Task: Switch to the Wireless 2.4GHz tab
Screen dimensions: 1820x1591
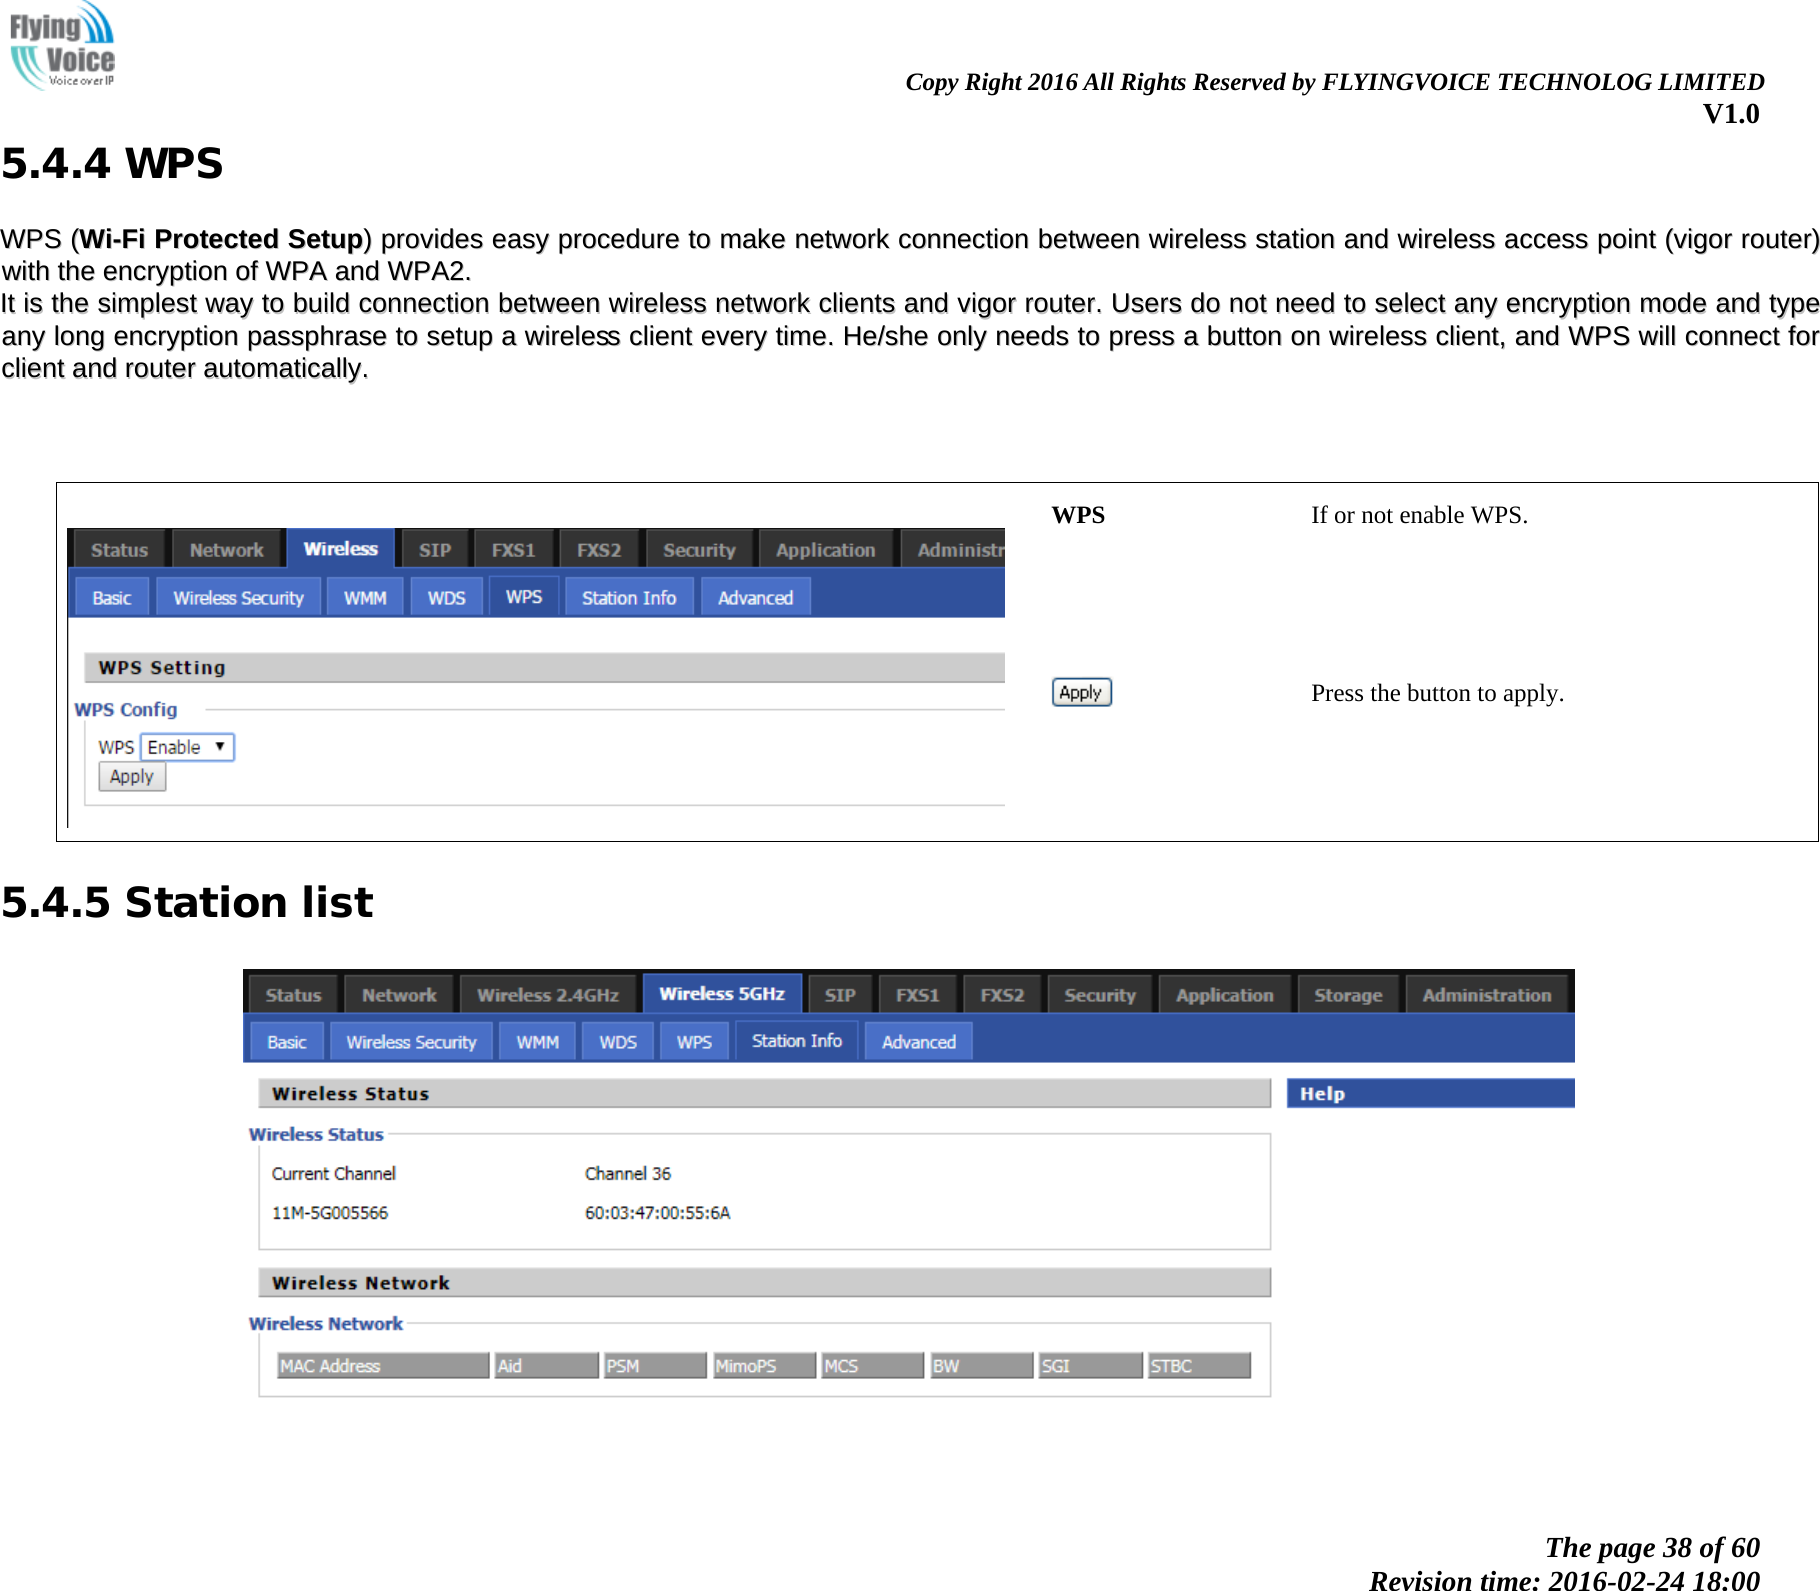Action: pos(548,993)
